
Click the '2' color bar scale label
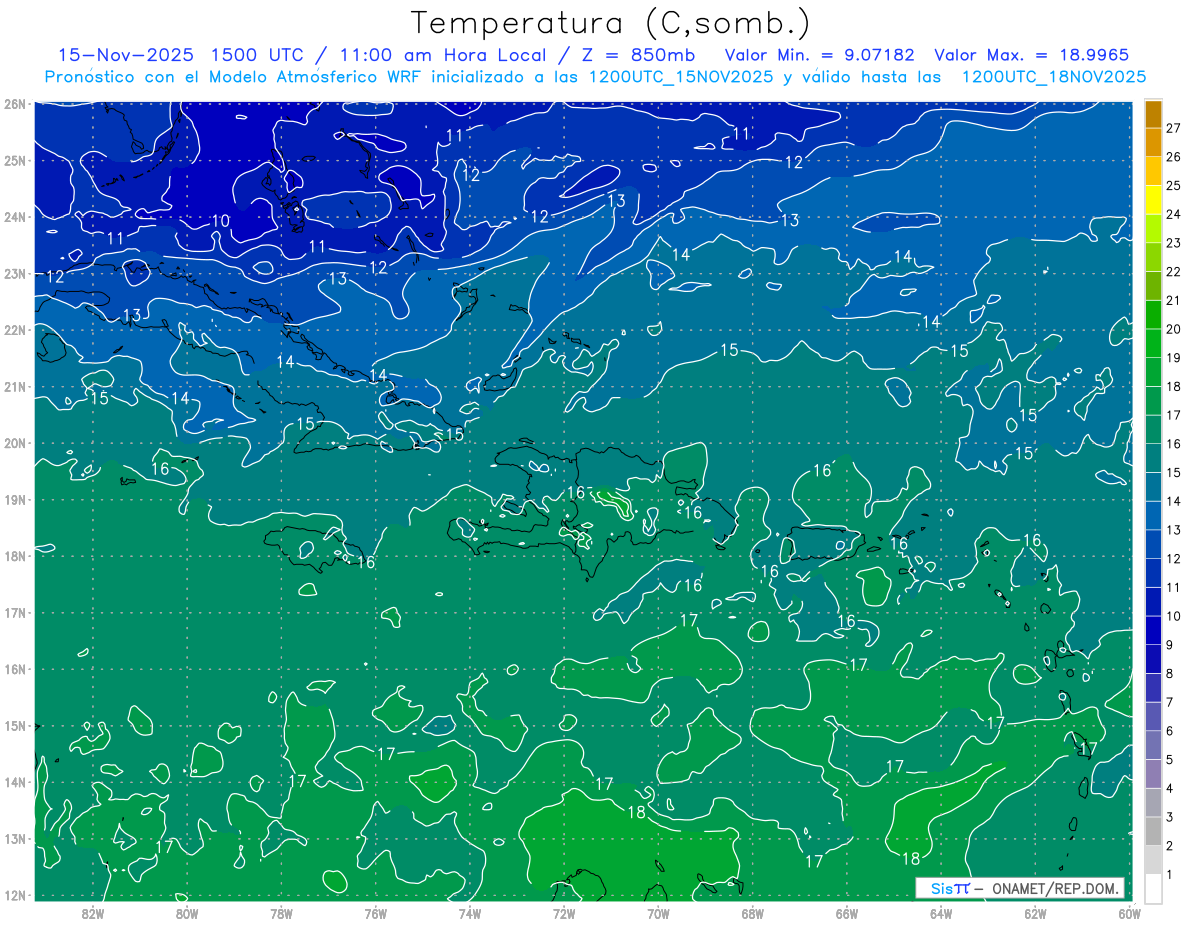tap(1171, 846)
